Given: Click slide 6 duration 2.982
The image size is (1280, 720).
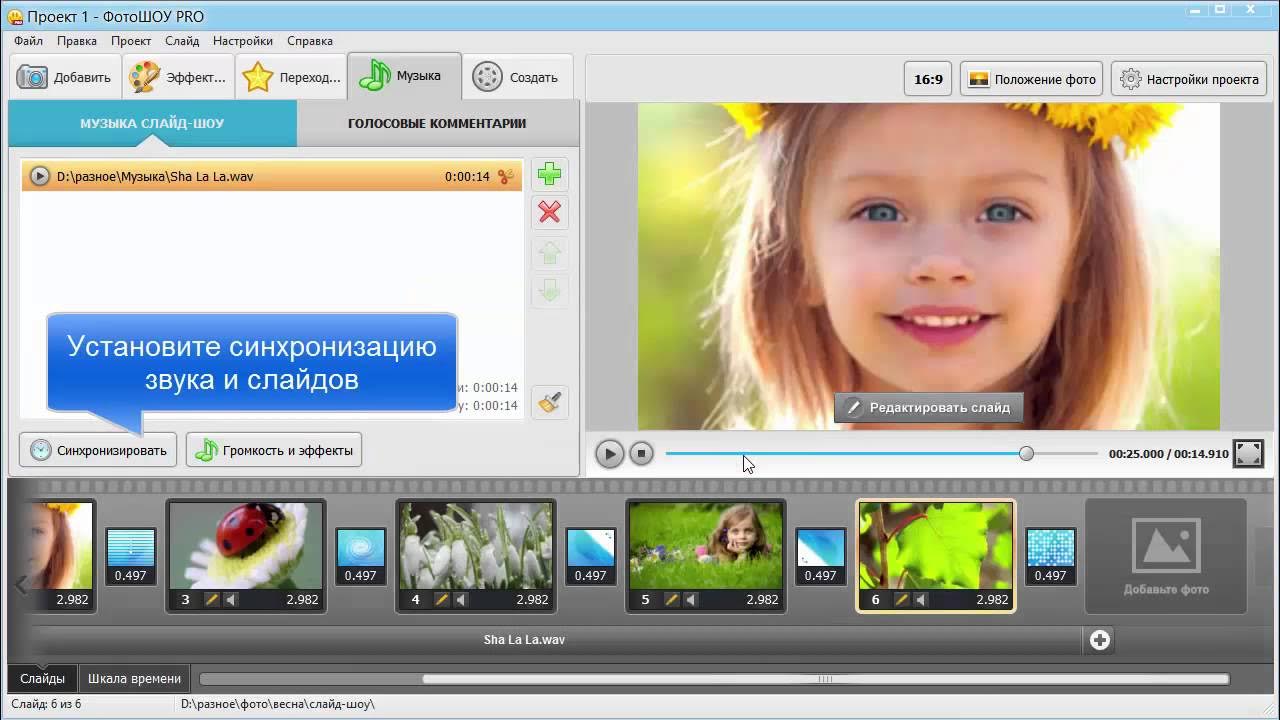Looking at the screenshot, I should (993, 600).
